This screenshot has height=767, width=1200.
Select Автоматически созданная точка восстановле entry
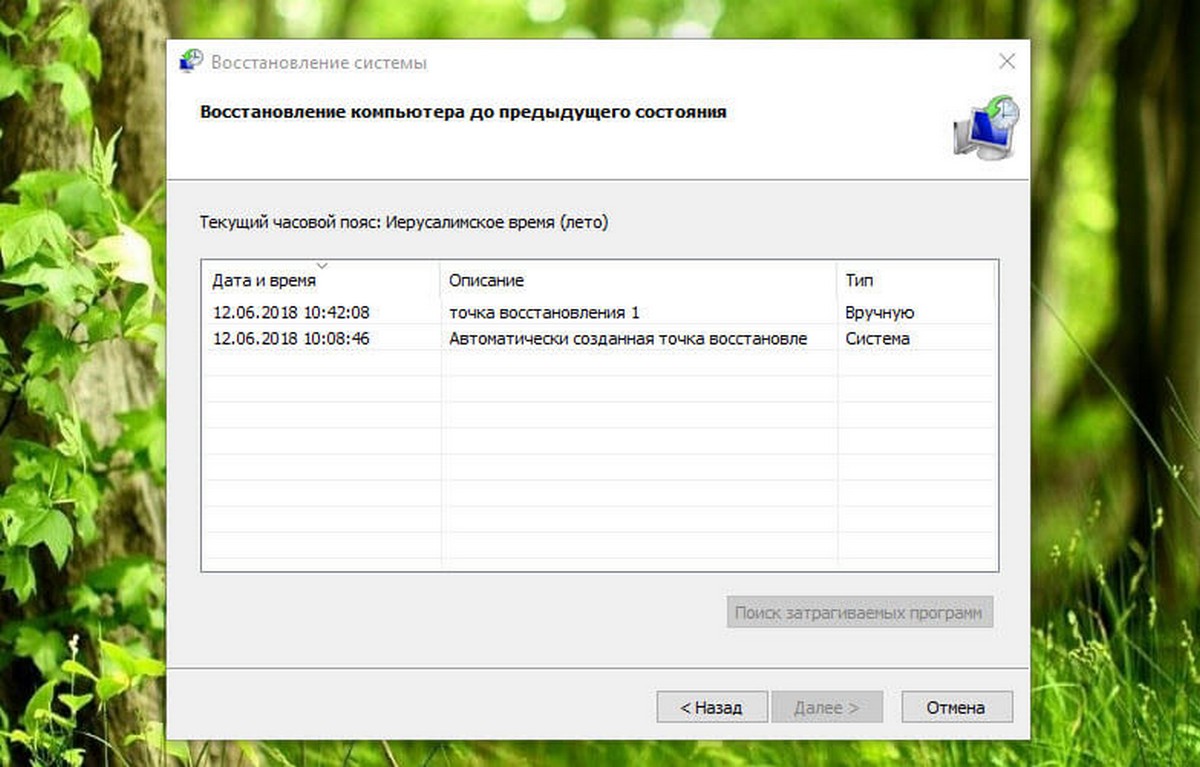click(x=628, y=339)
